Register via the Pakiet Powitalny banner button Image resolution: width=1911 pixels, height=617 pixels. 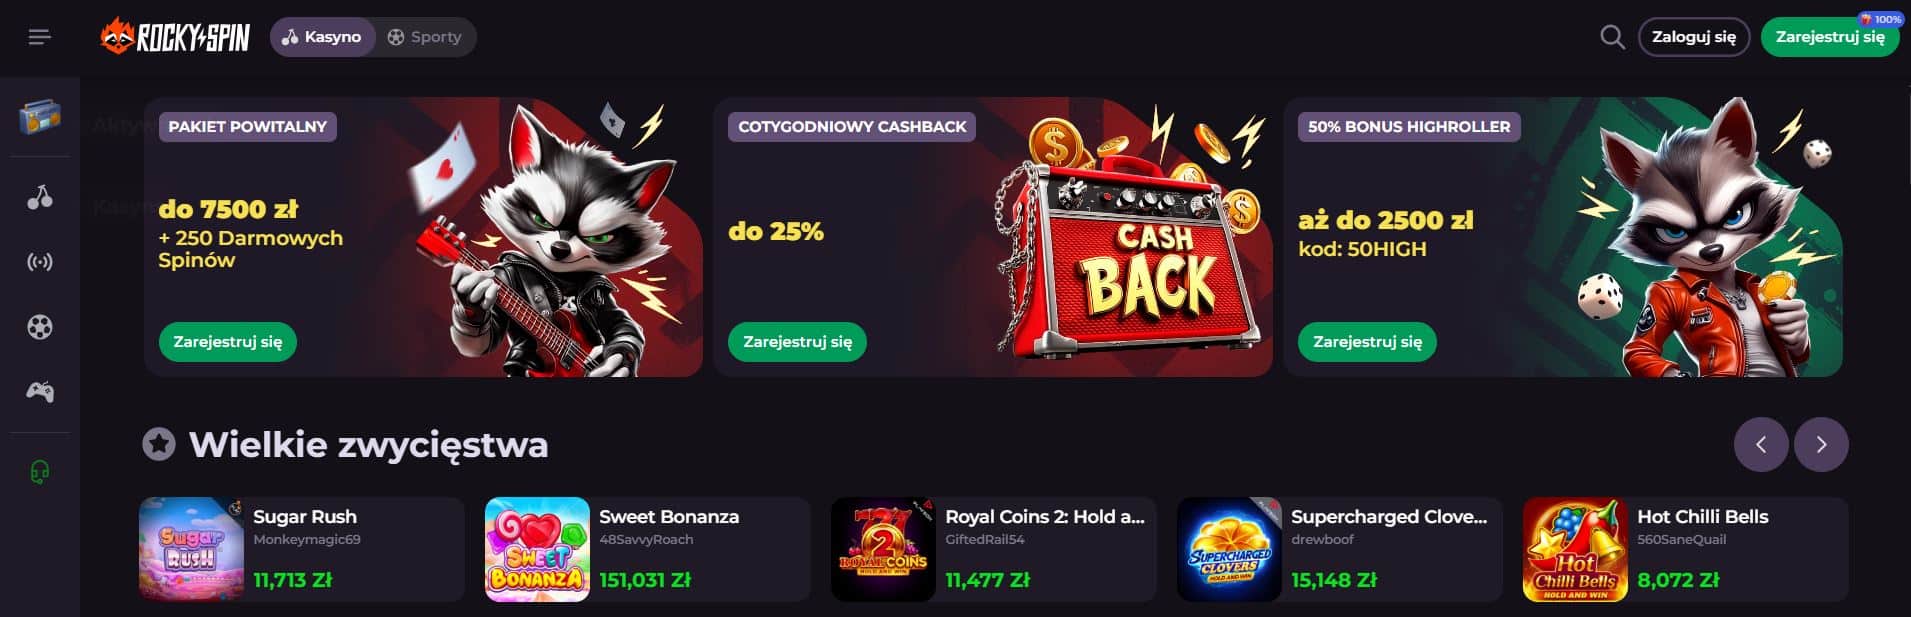[228, 342]
